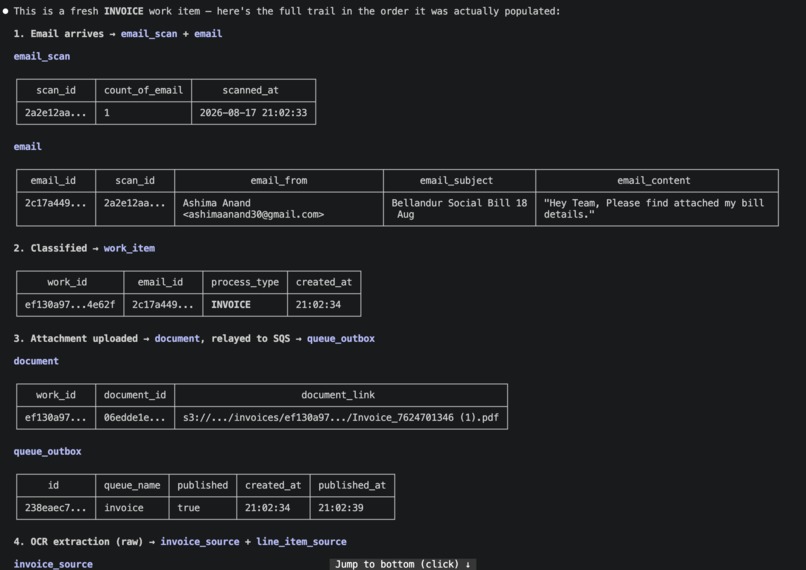Click the 'Bellandur Social Bill 18 Aug' subject
The width and height of the screenshot is (806, 570).
(x=460, y=209)
